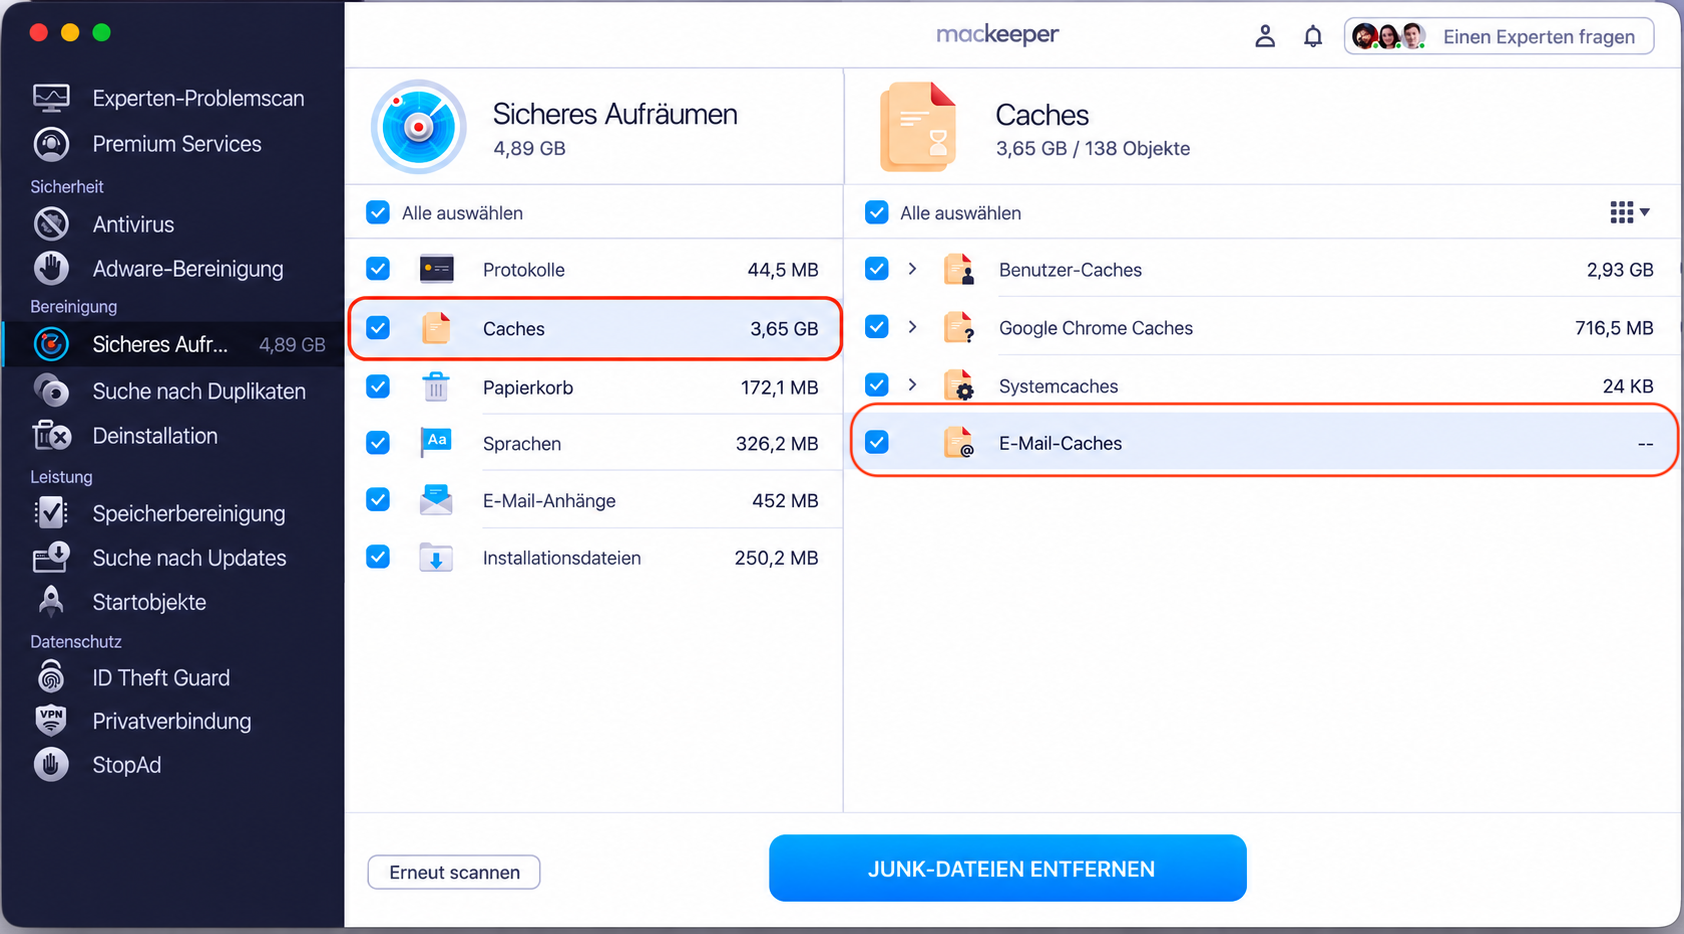
Task: Select the Sprachen 326,2 MB row
Action: pos(596,443)
